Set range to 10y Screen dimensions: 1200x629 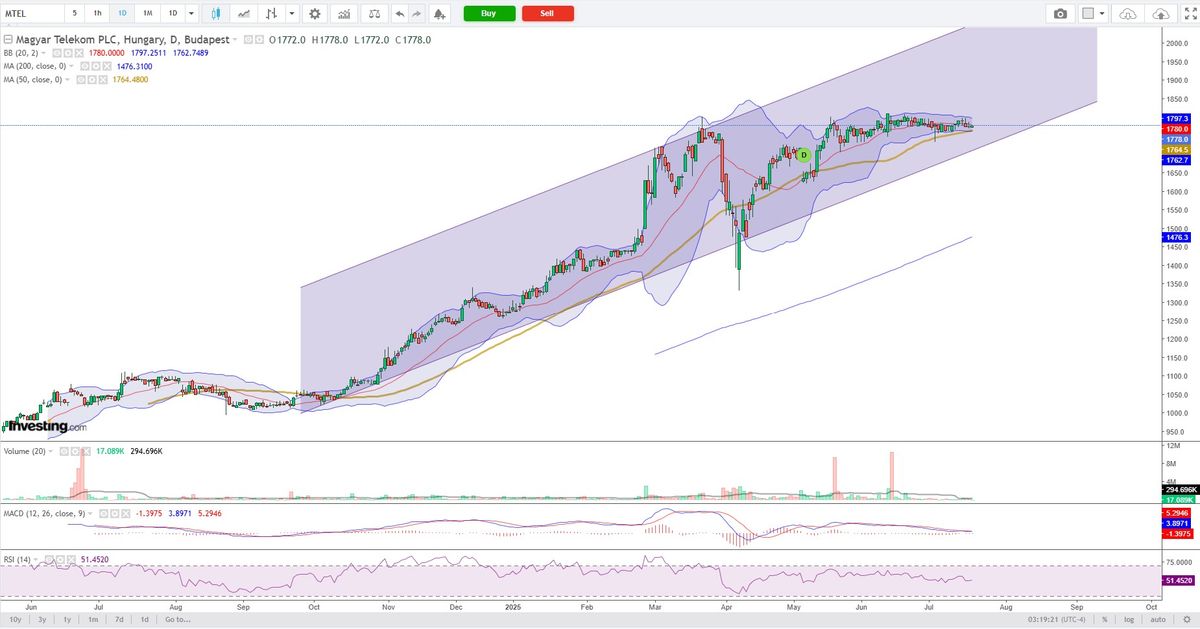[15, 620]
